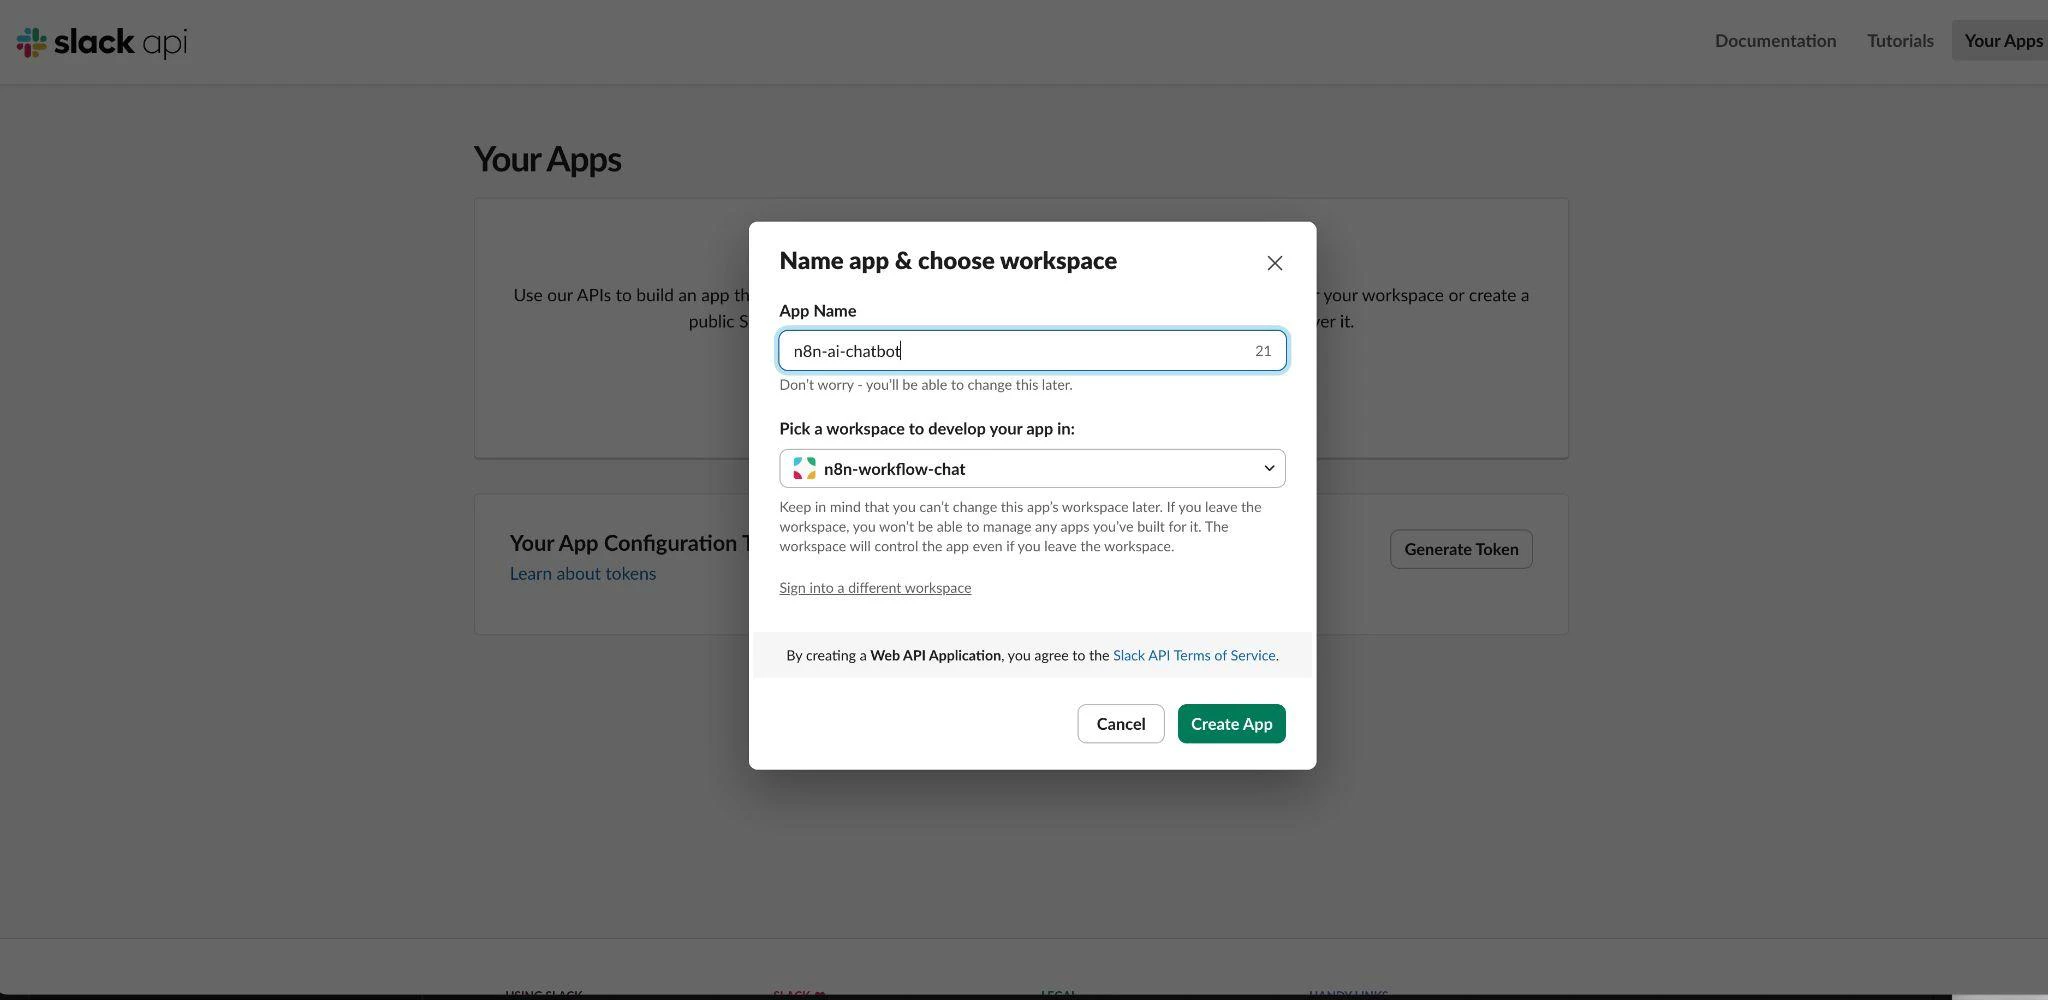Click the n8n-workflow-chat workspace icon

(x=804, y=469)
